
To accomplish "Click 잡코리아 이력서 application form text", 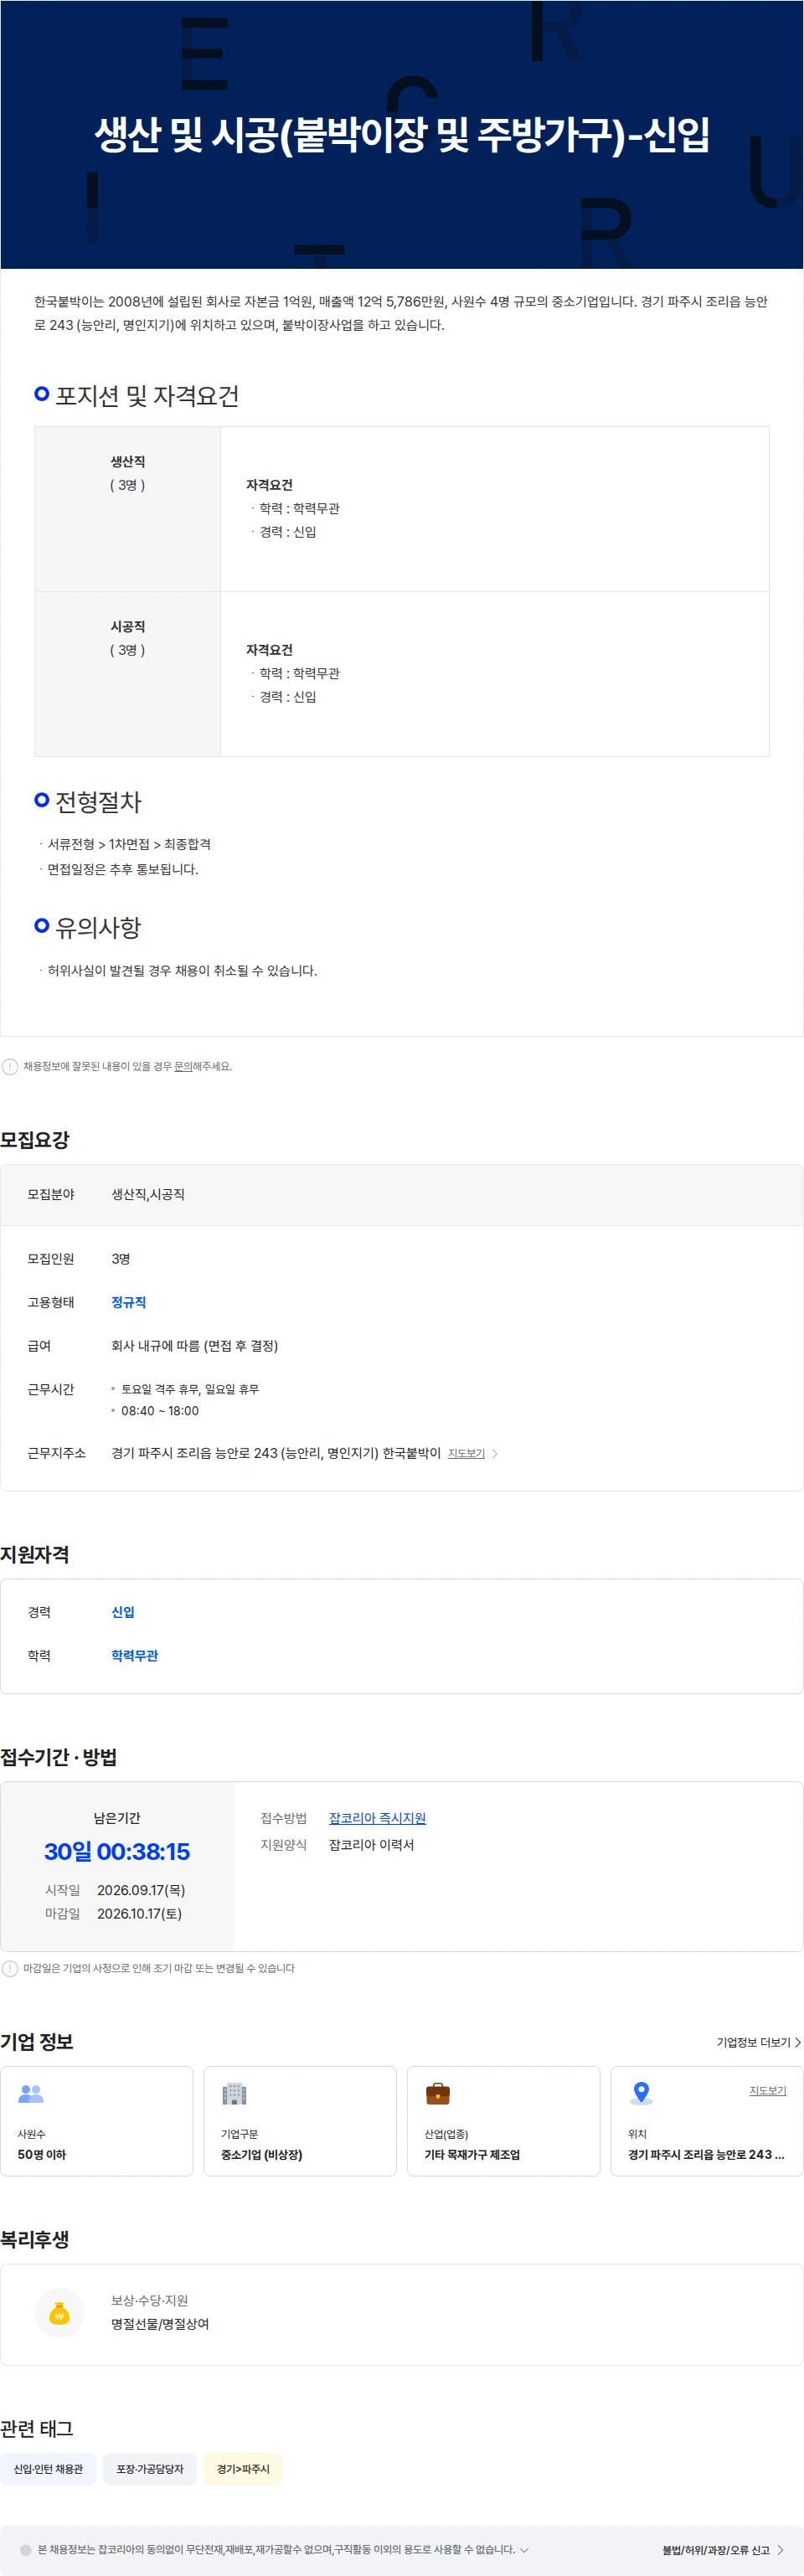I will (371, 1845).
